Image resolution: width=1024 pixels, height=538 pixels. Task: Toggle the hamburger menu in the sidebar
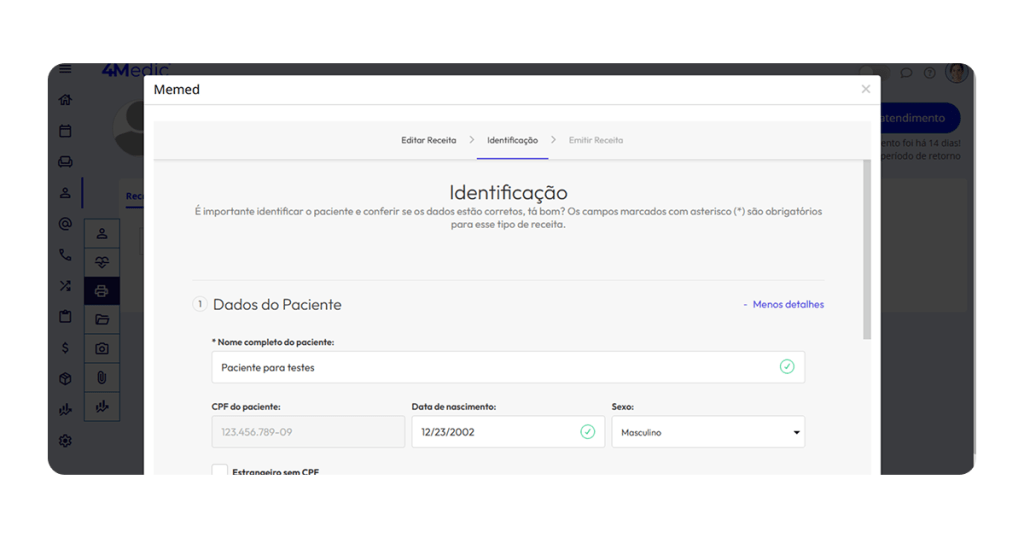coord(65,69)
